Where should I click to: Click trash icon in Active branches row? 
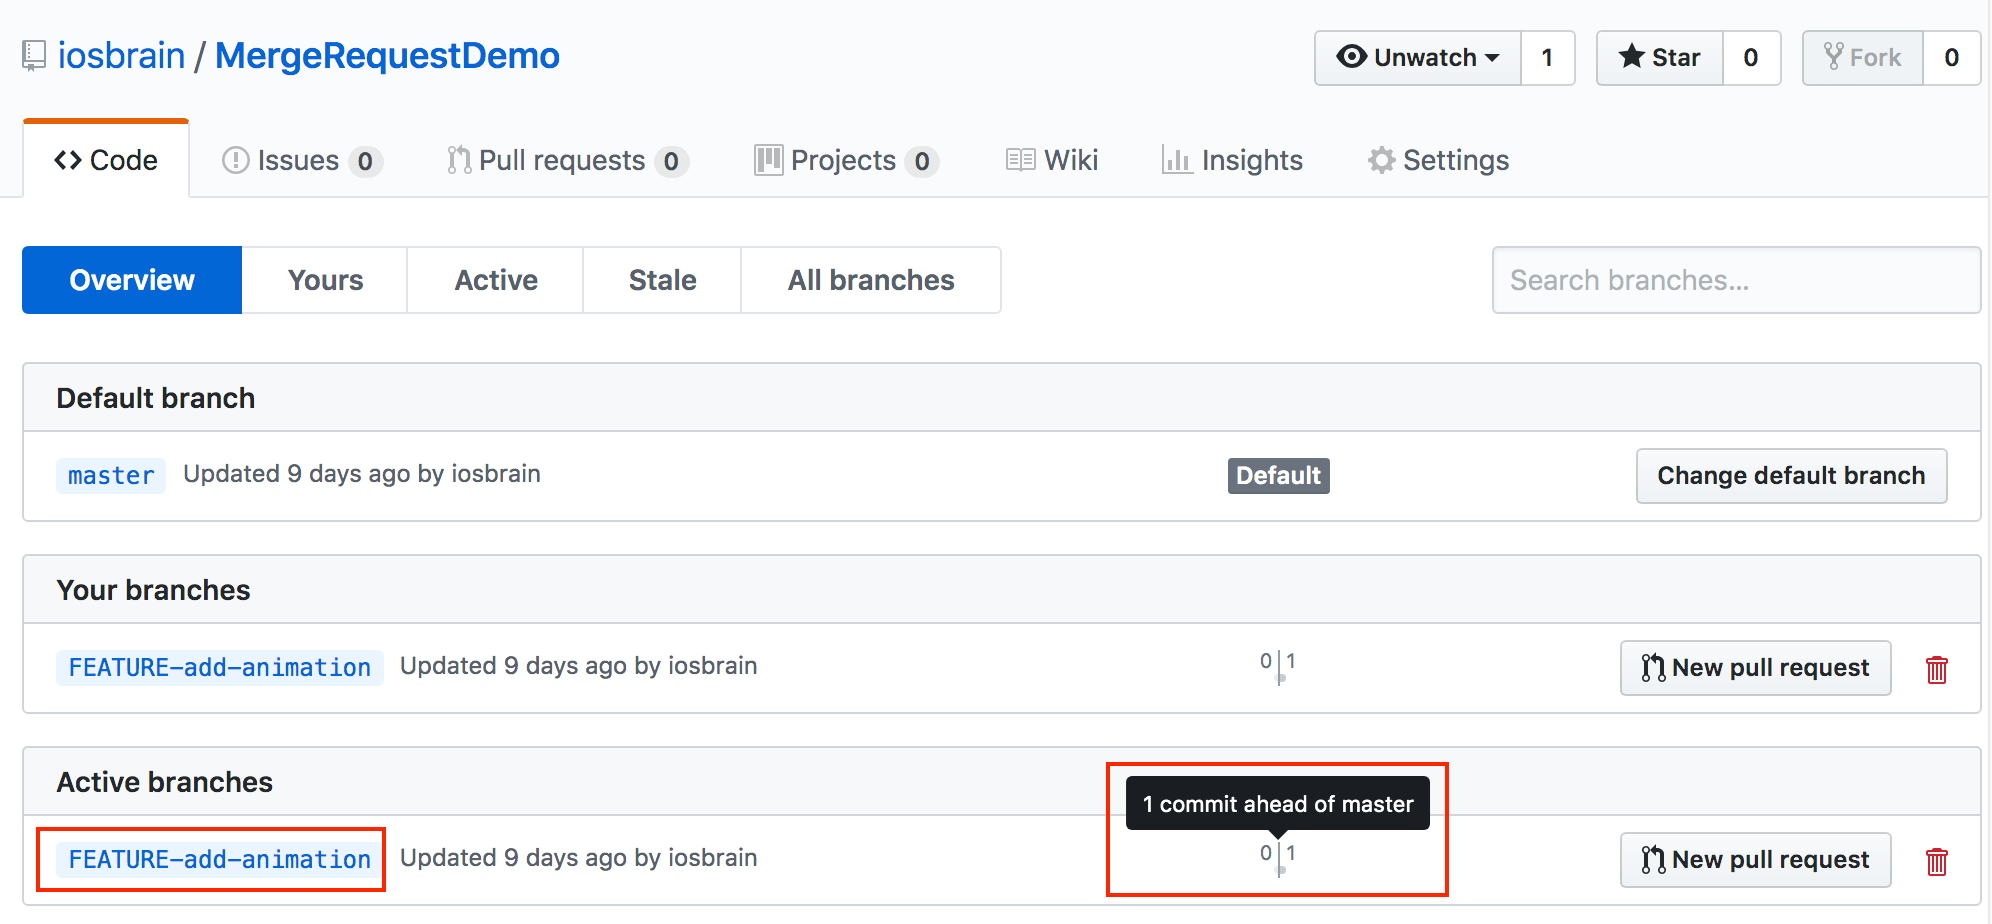pyautogui.click(x=1936, y=861)
